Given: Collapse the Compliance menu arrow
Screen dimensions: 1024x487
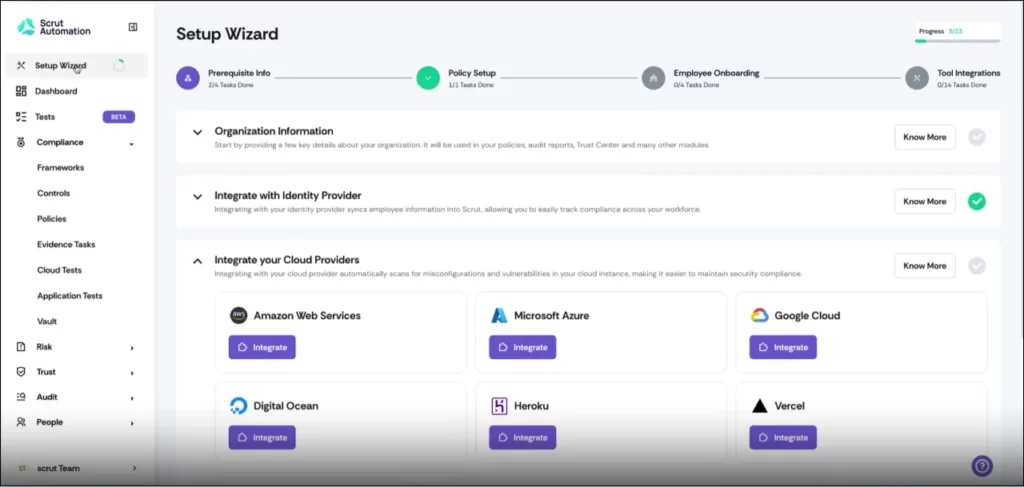Looking at the screenshot, I should point(131,144).
